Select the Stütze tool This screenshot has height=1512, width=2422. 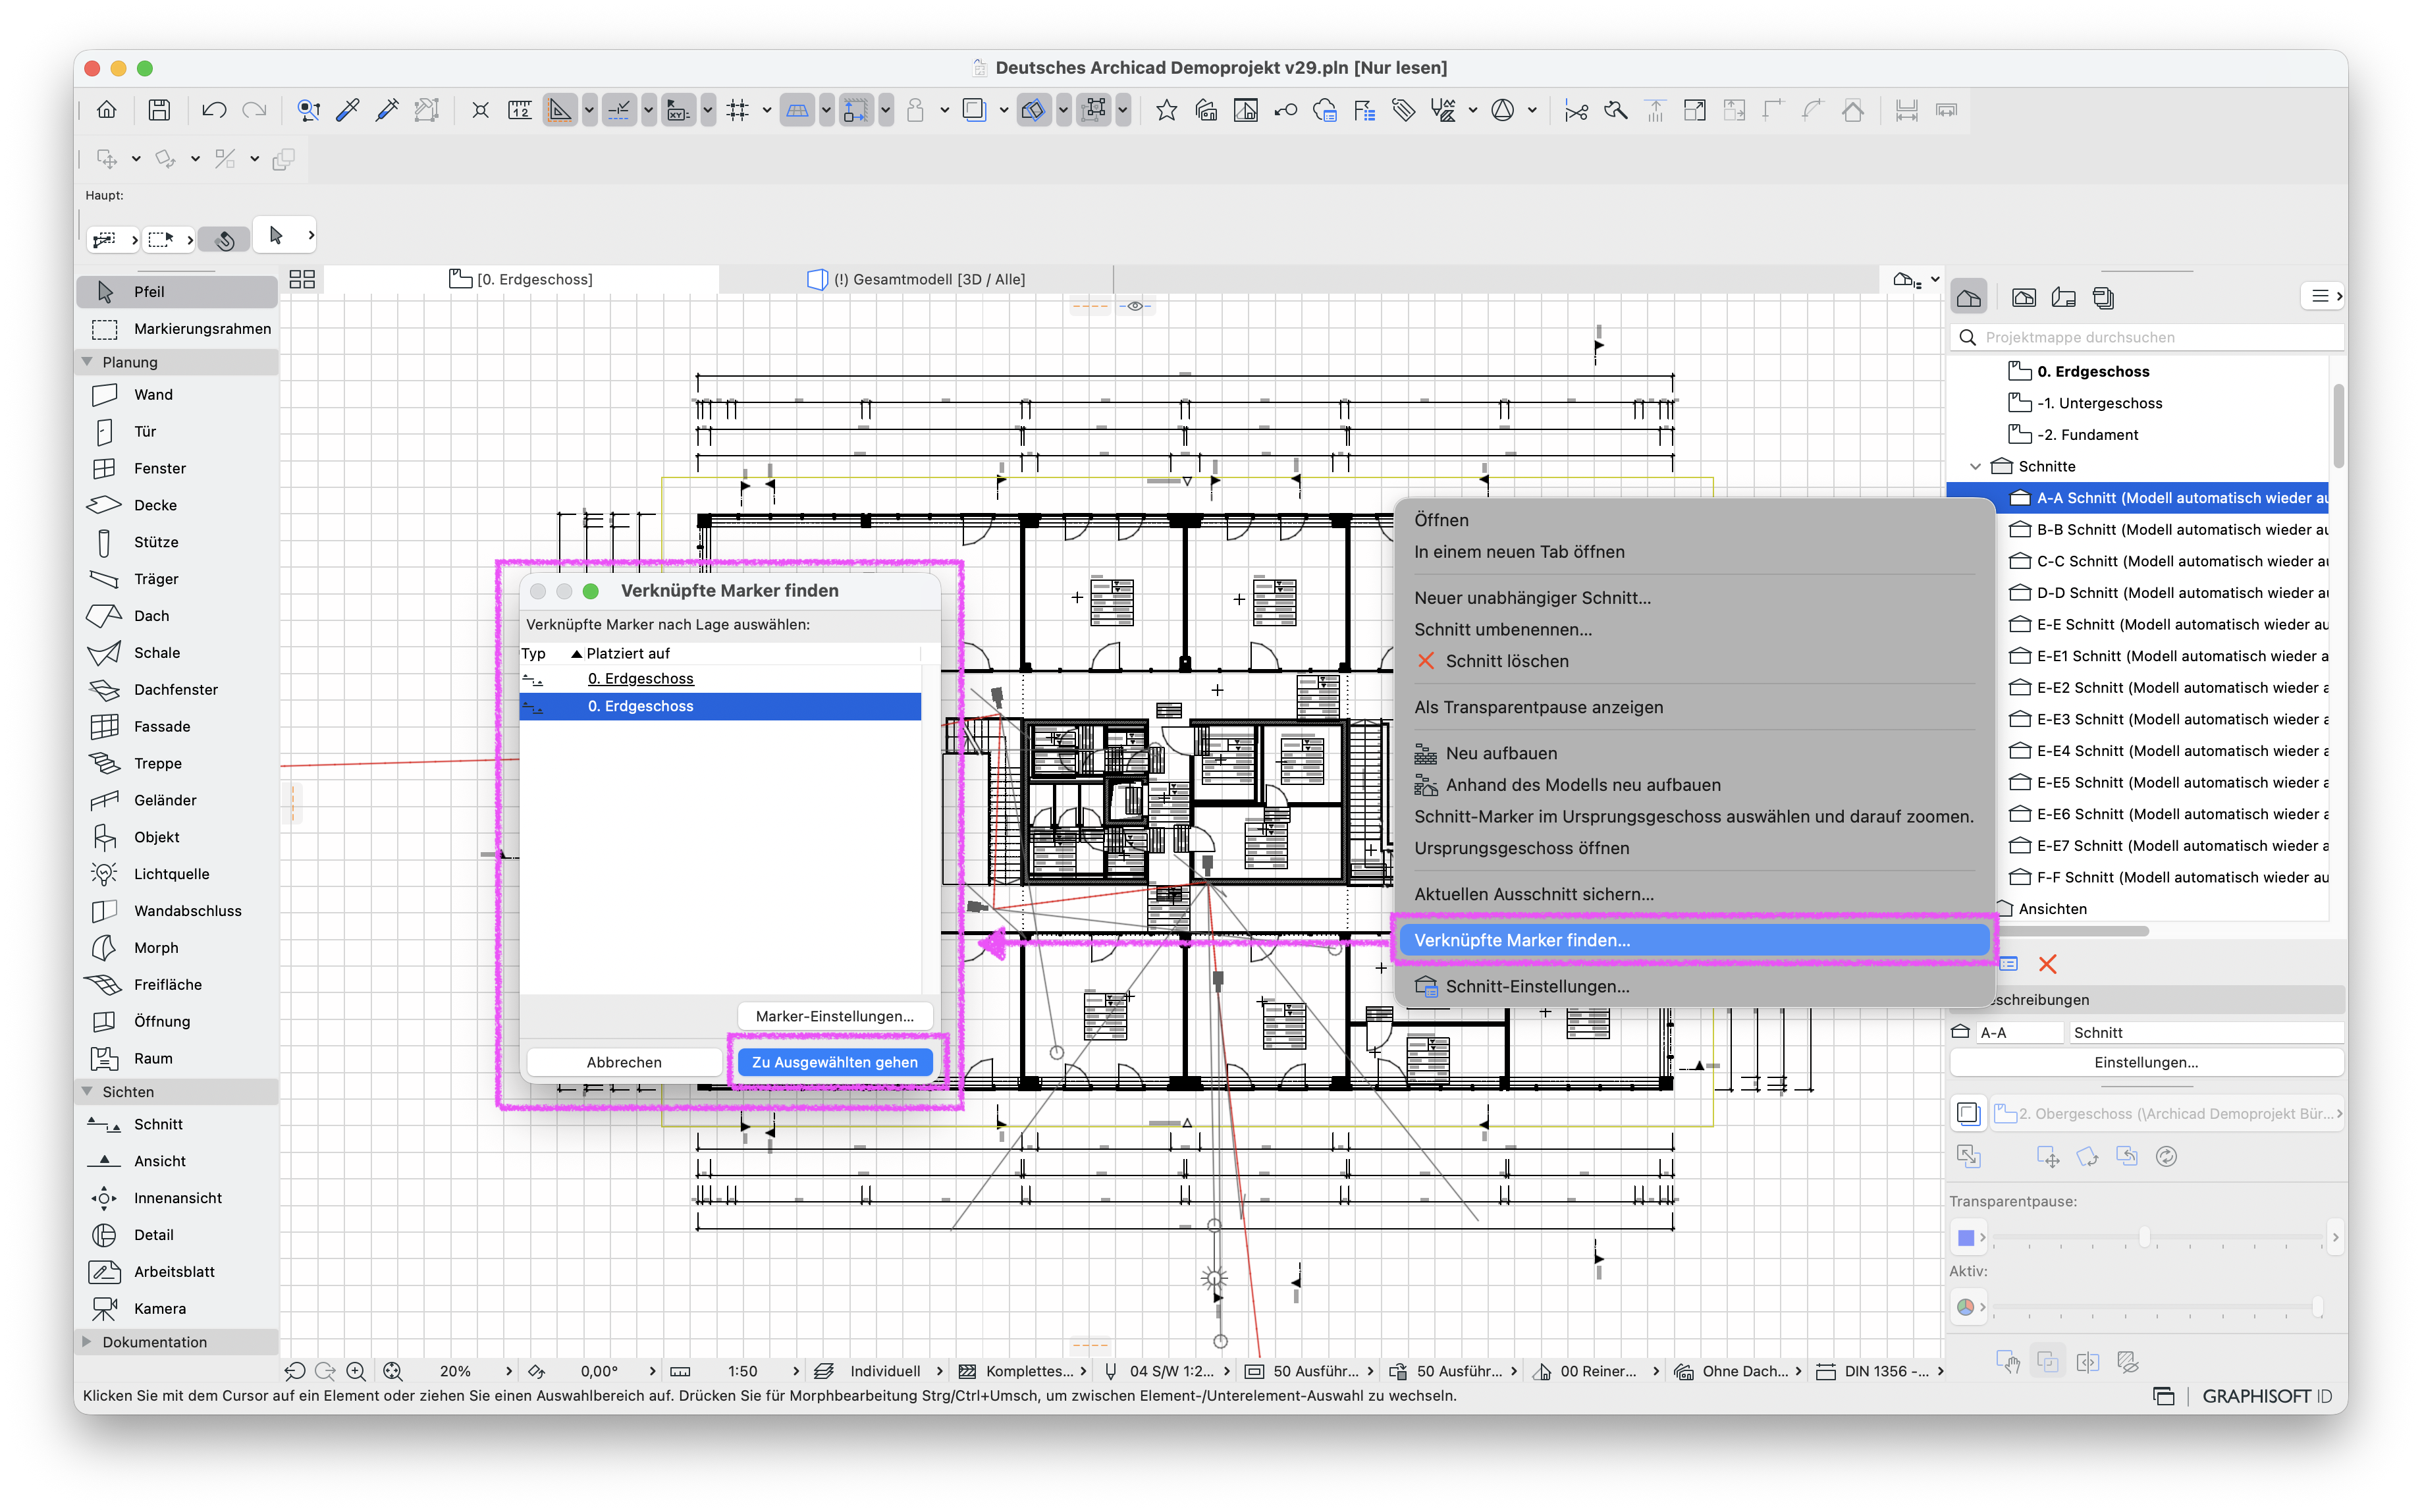[178, 542]
